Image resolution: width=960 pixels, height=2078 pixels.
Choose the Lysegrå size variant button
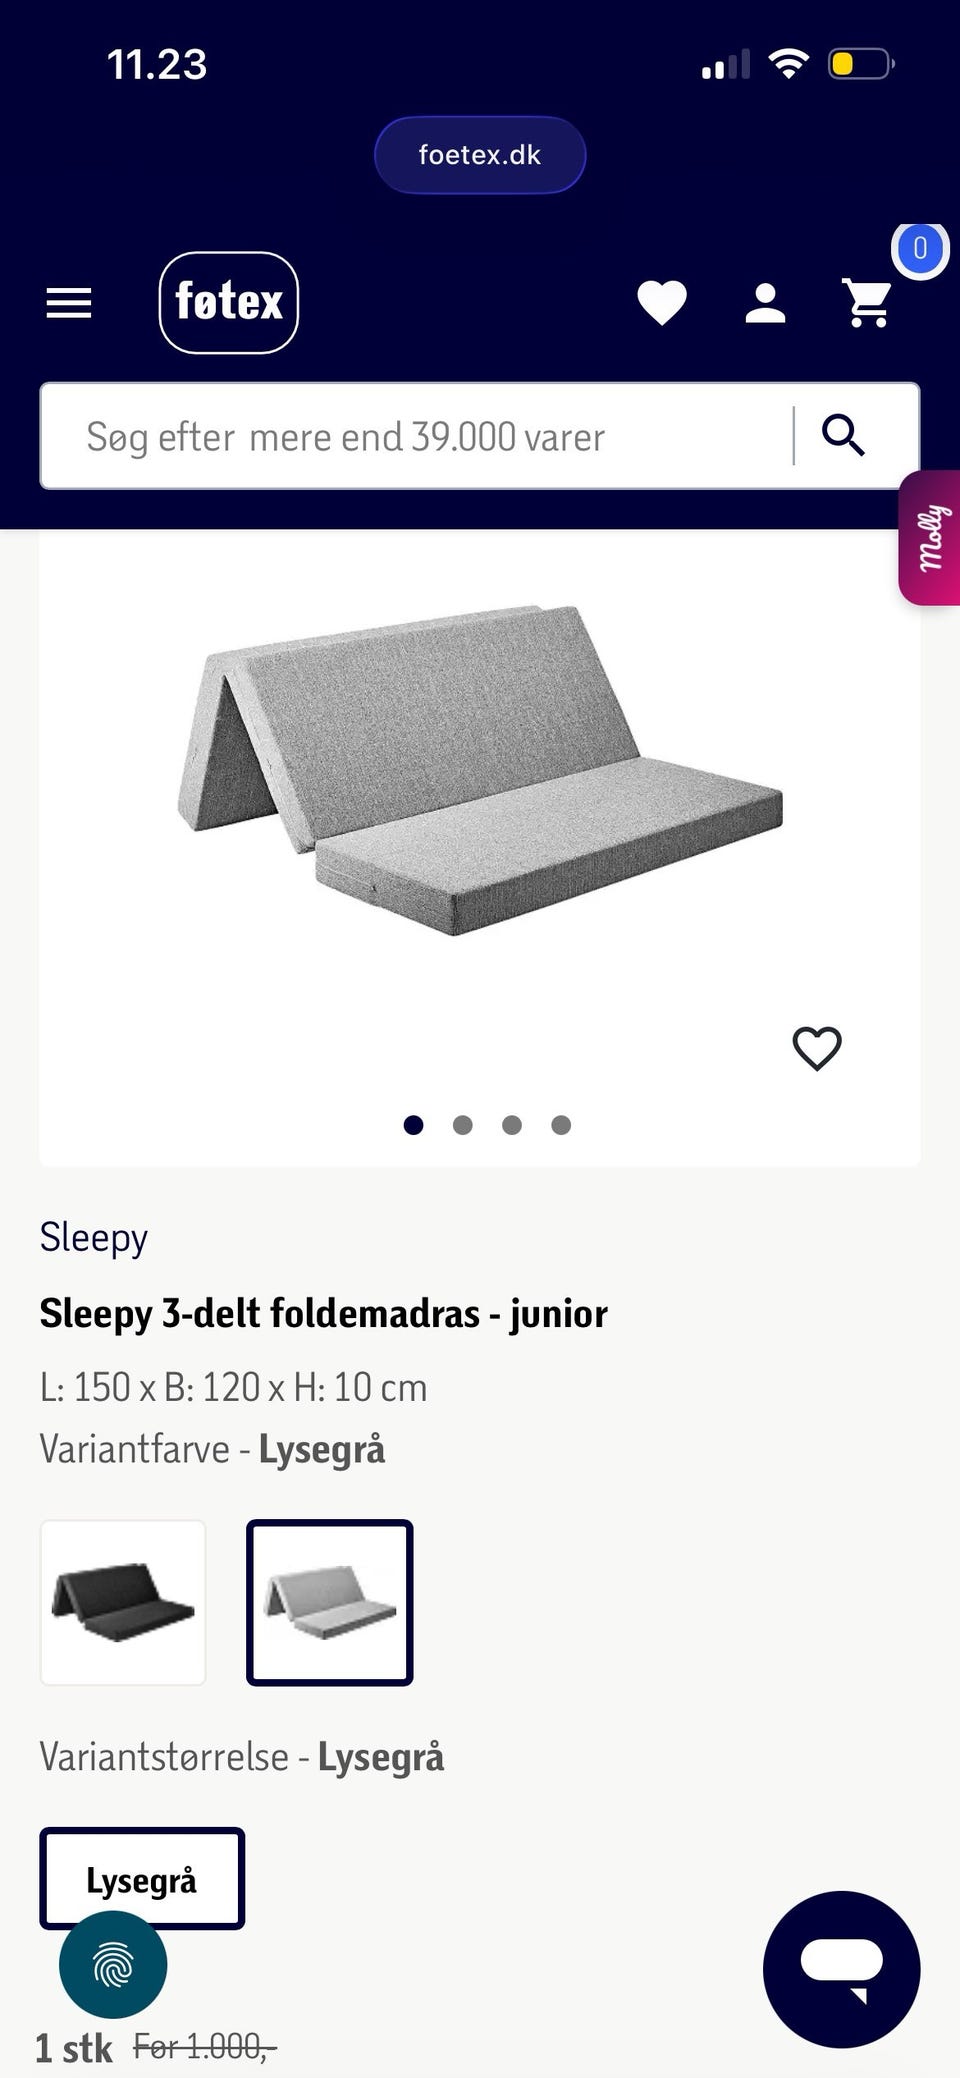tap(142, 1877)
